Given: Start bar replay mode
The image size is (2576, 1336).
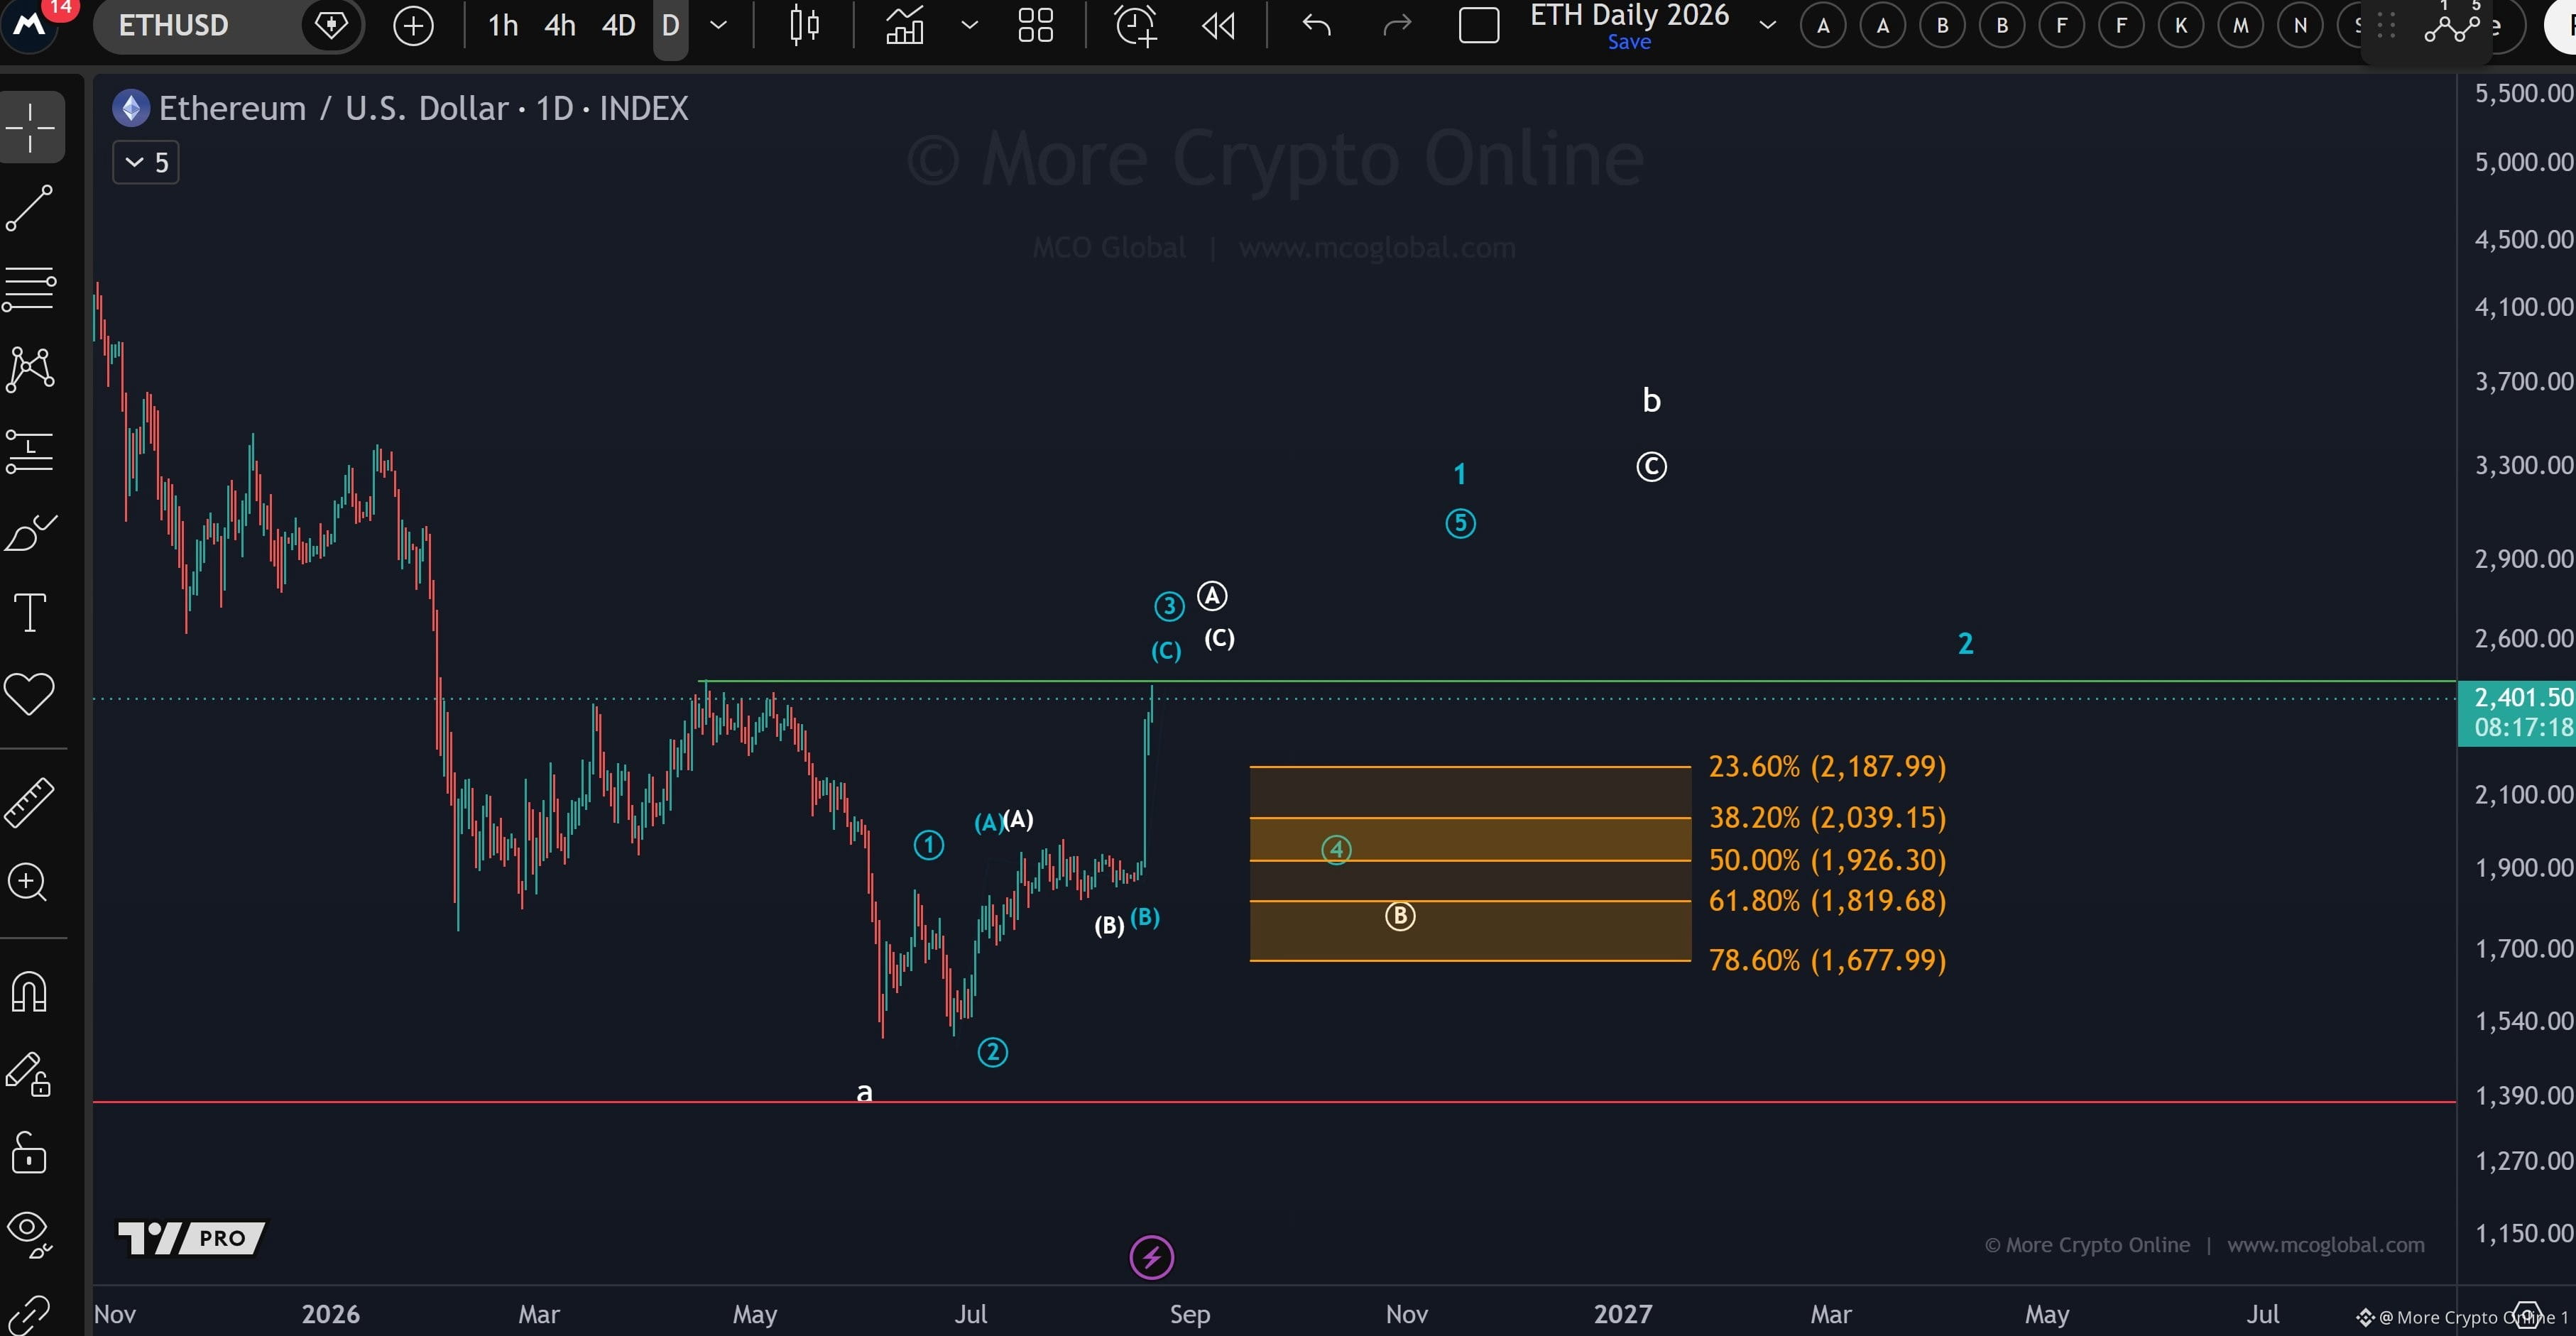Looking at the screenshot, I should pos(1218,25).
